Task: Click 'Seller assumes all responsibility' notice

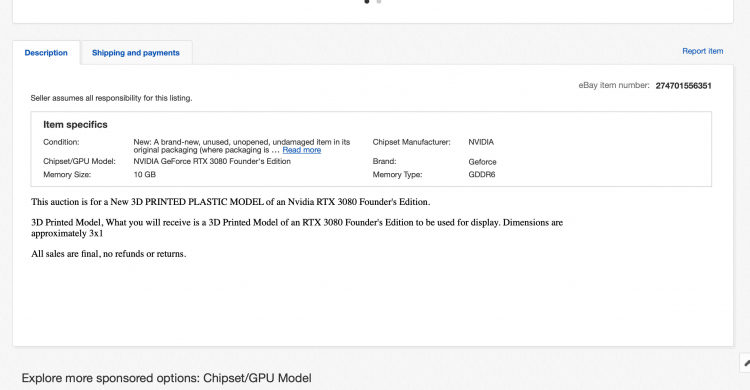Action: (111, 98)
